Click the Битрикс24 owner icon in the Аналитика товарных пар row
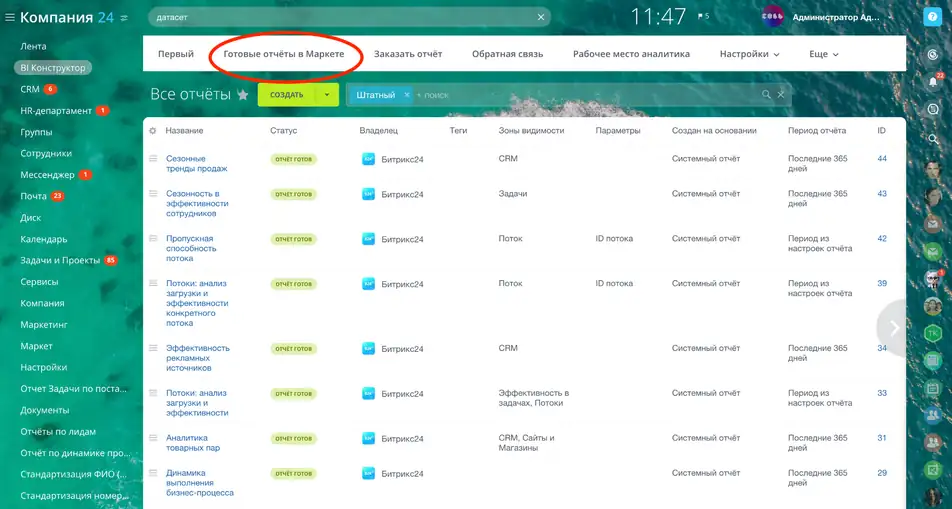This screenshot has width=952, height=509. 368,439
